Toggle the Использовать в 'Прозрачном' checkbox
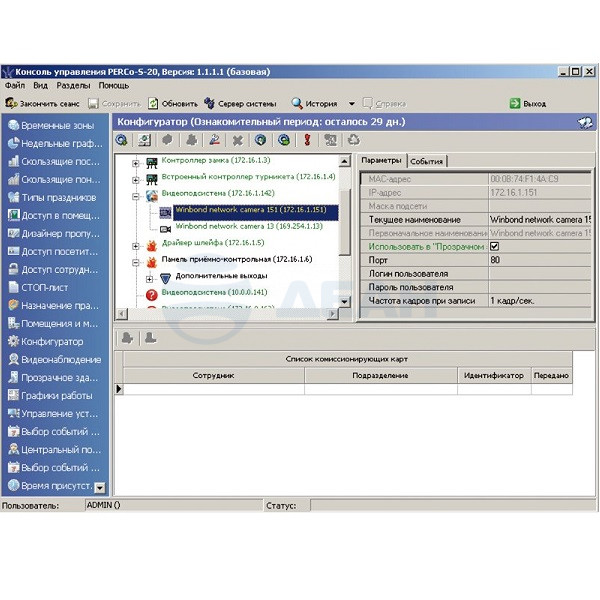The image size is (600, 600). click(494, 246)
